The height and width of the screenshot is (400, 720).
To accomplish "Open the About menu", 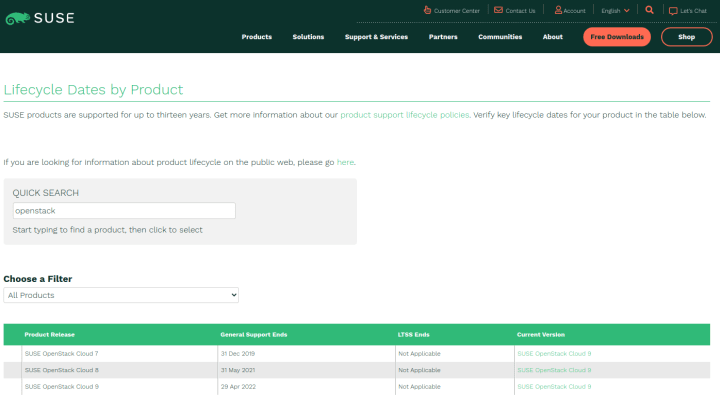I will point(552,37).
